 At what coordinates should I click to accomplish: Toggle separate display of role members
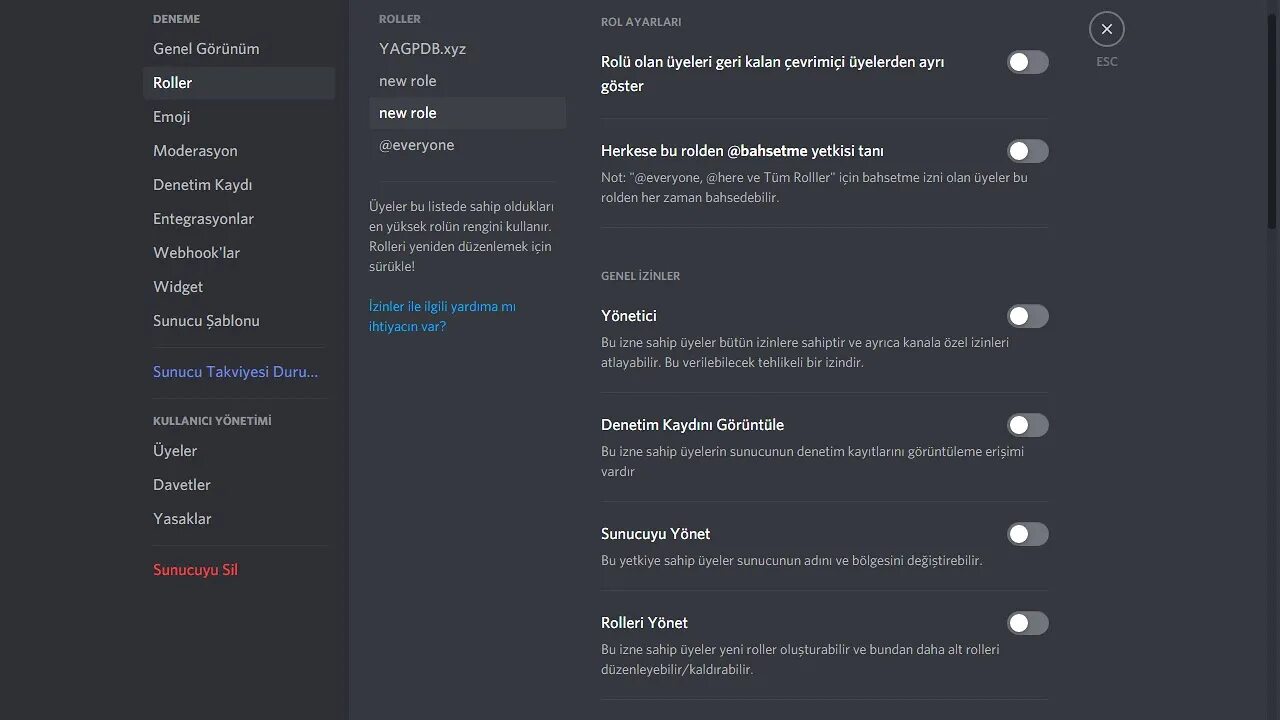coord(1027,62)
